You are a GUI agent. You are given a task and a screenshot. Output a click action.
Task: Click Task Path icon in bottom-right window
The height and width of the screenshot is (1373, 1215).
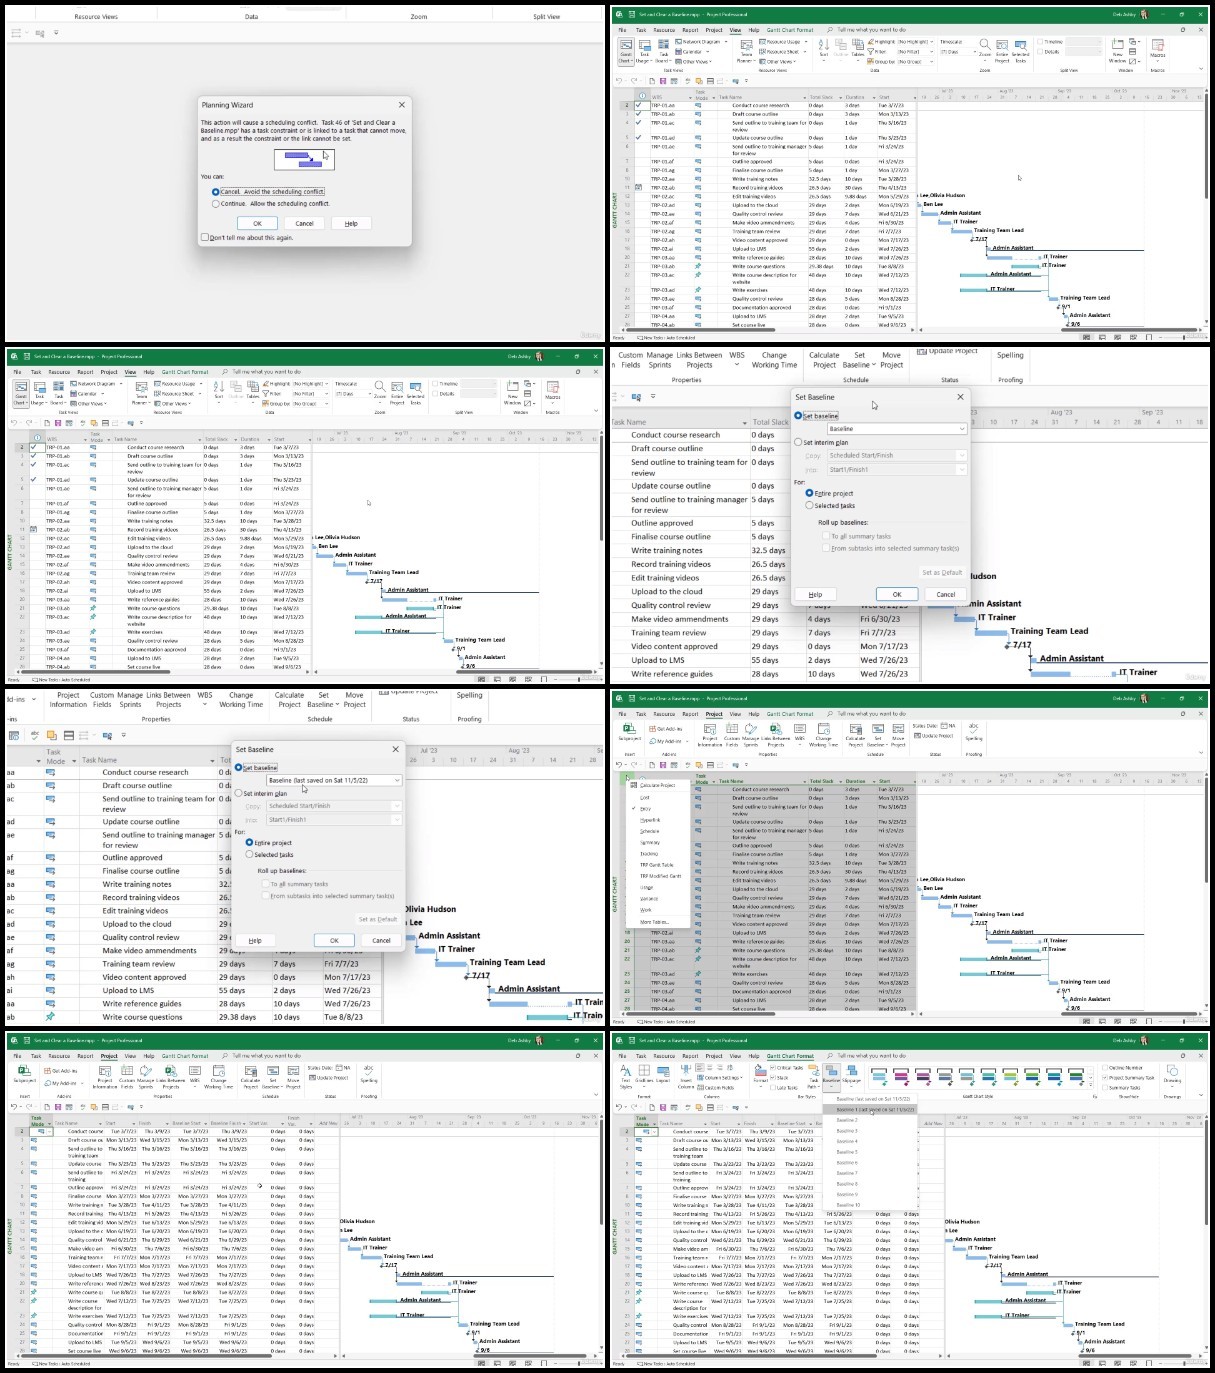click(814, 1075)
